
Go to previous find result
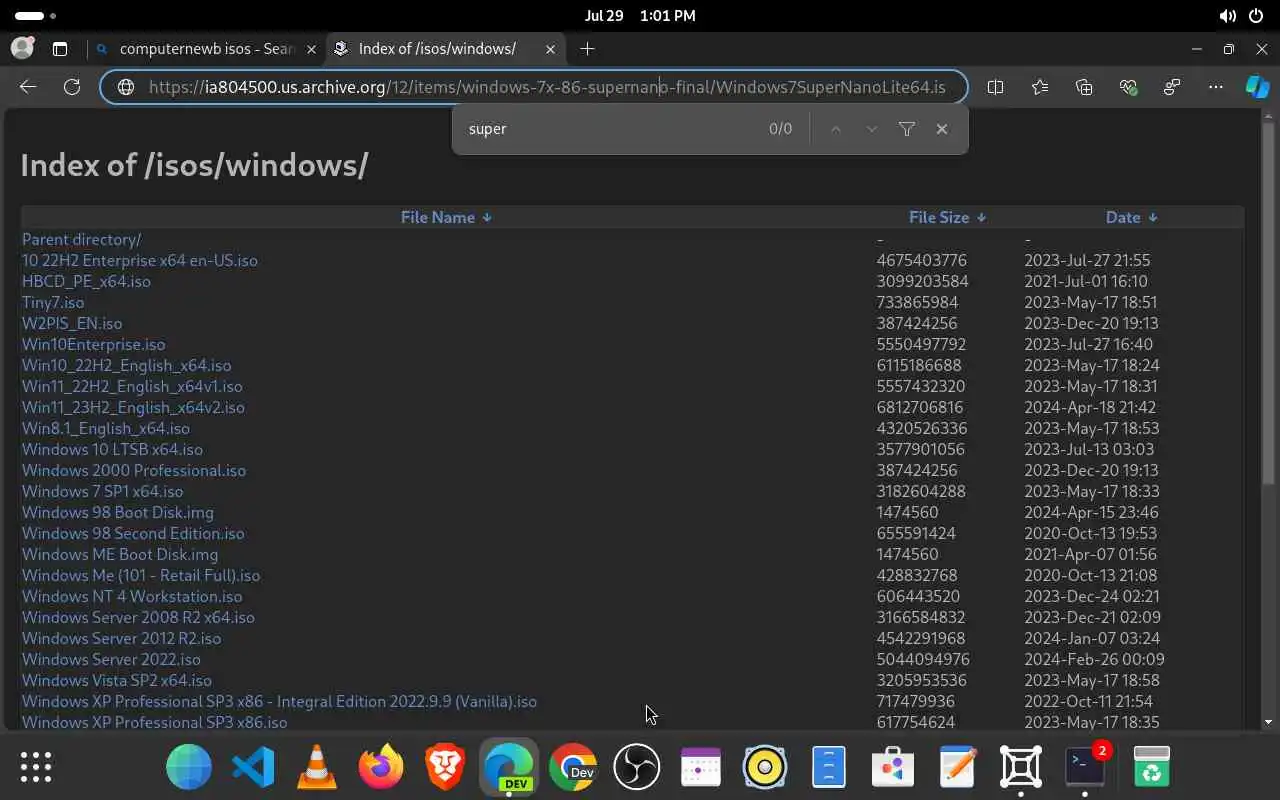[835, 129]
